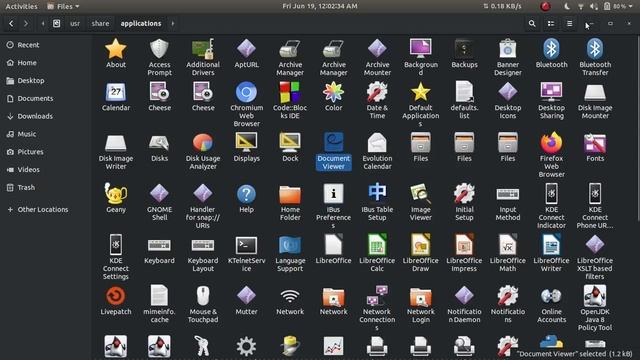This screenshot has height=360, width=640.
Task: Select the Evolution Calendar icon
Action: point(377,143)
